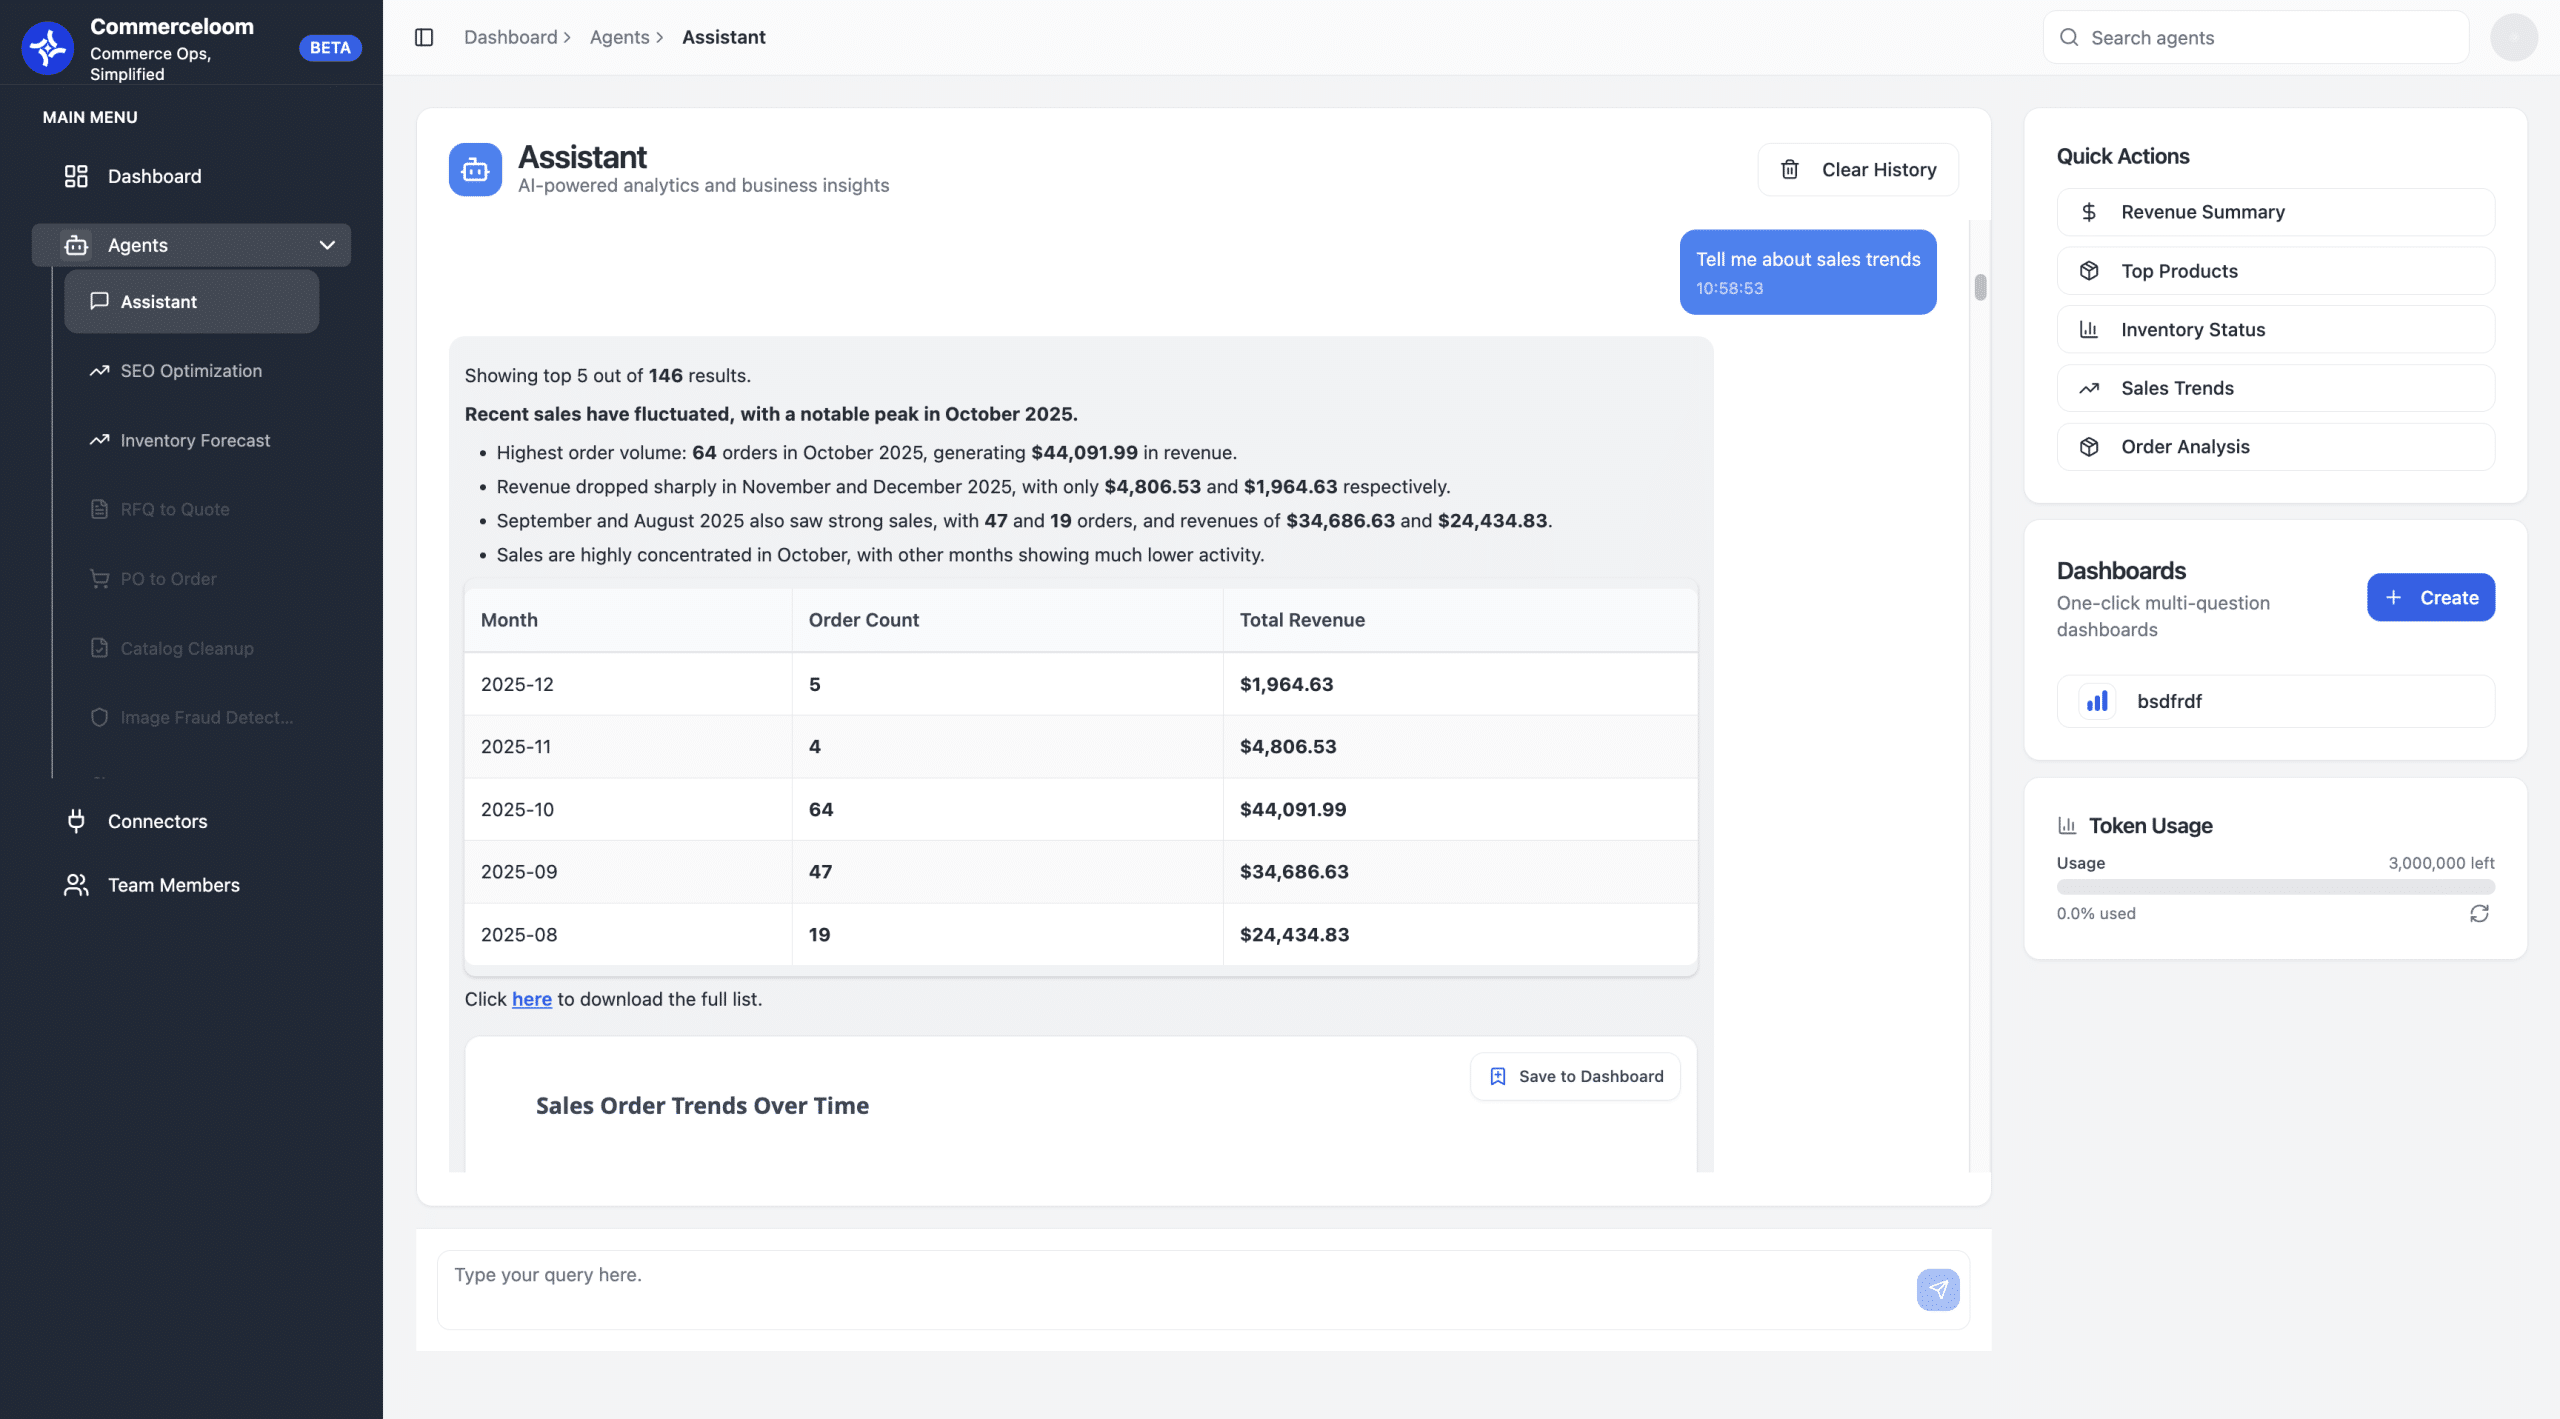
Task: Click the send message paper-plane icon
Action: pos(1937,1289)
